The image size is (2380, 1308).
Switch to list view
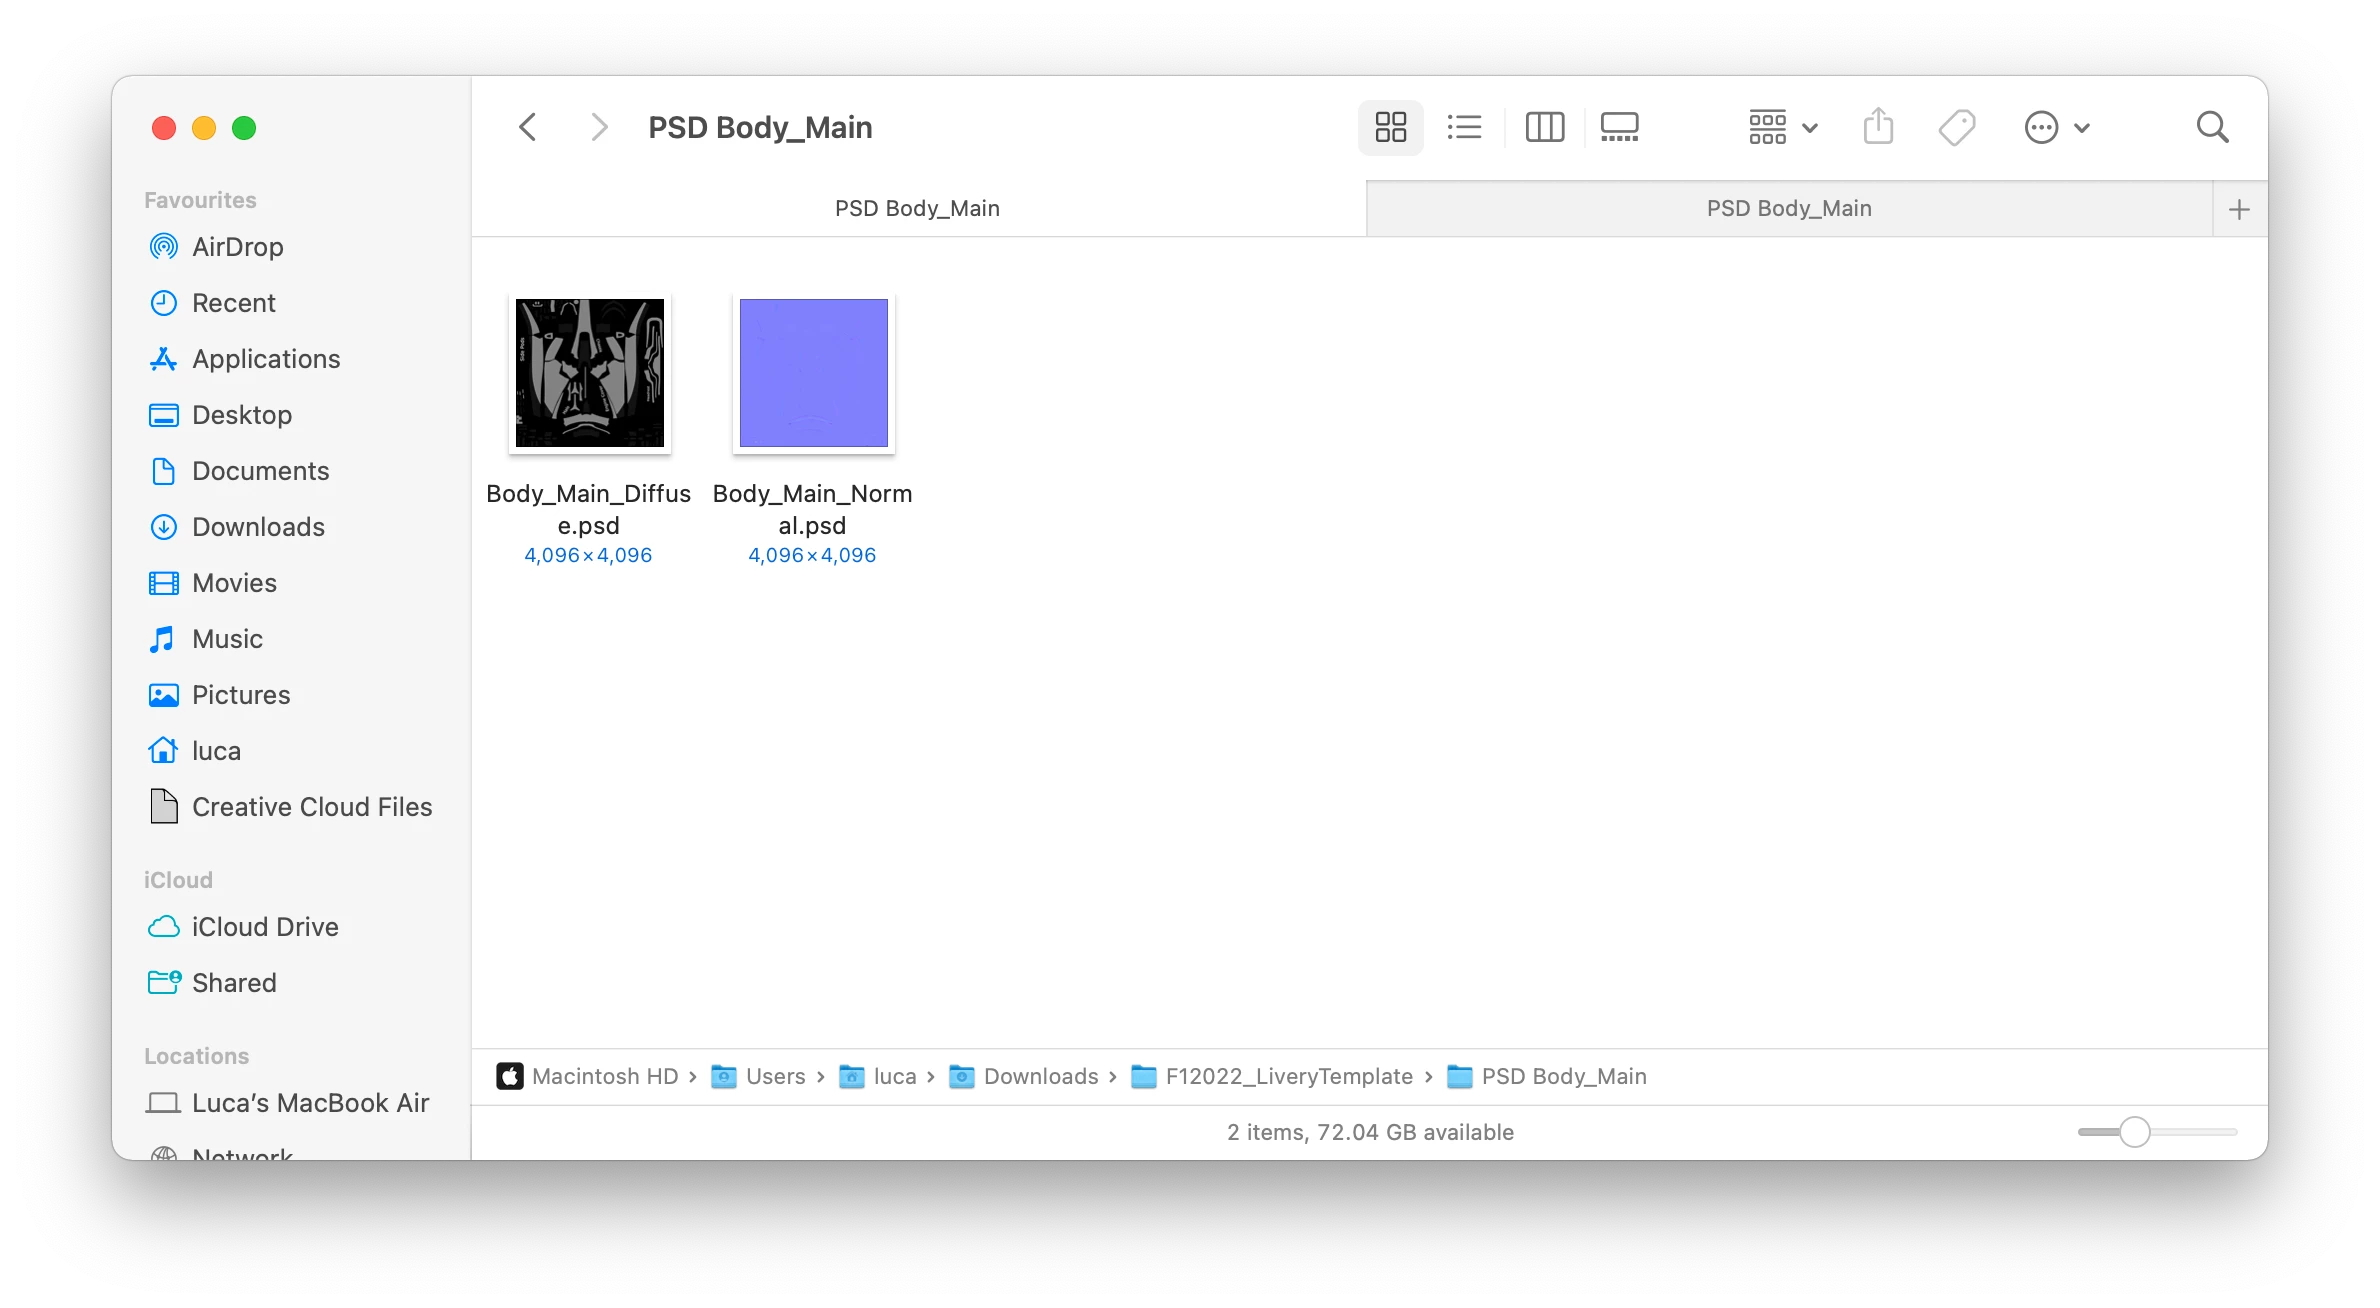tap(1464, 127)
